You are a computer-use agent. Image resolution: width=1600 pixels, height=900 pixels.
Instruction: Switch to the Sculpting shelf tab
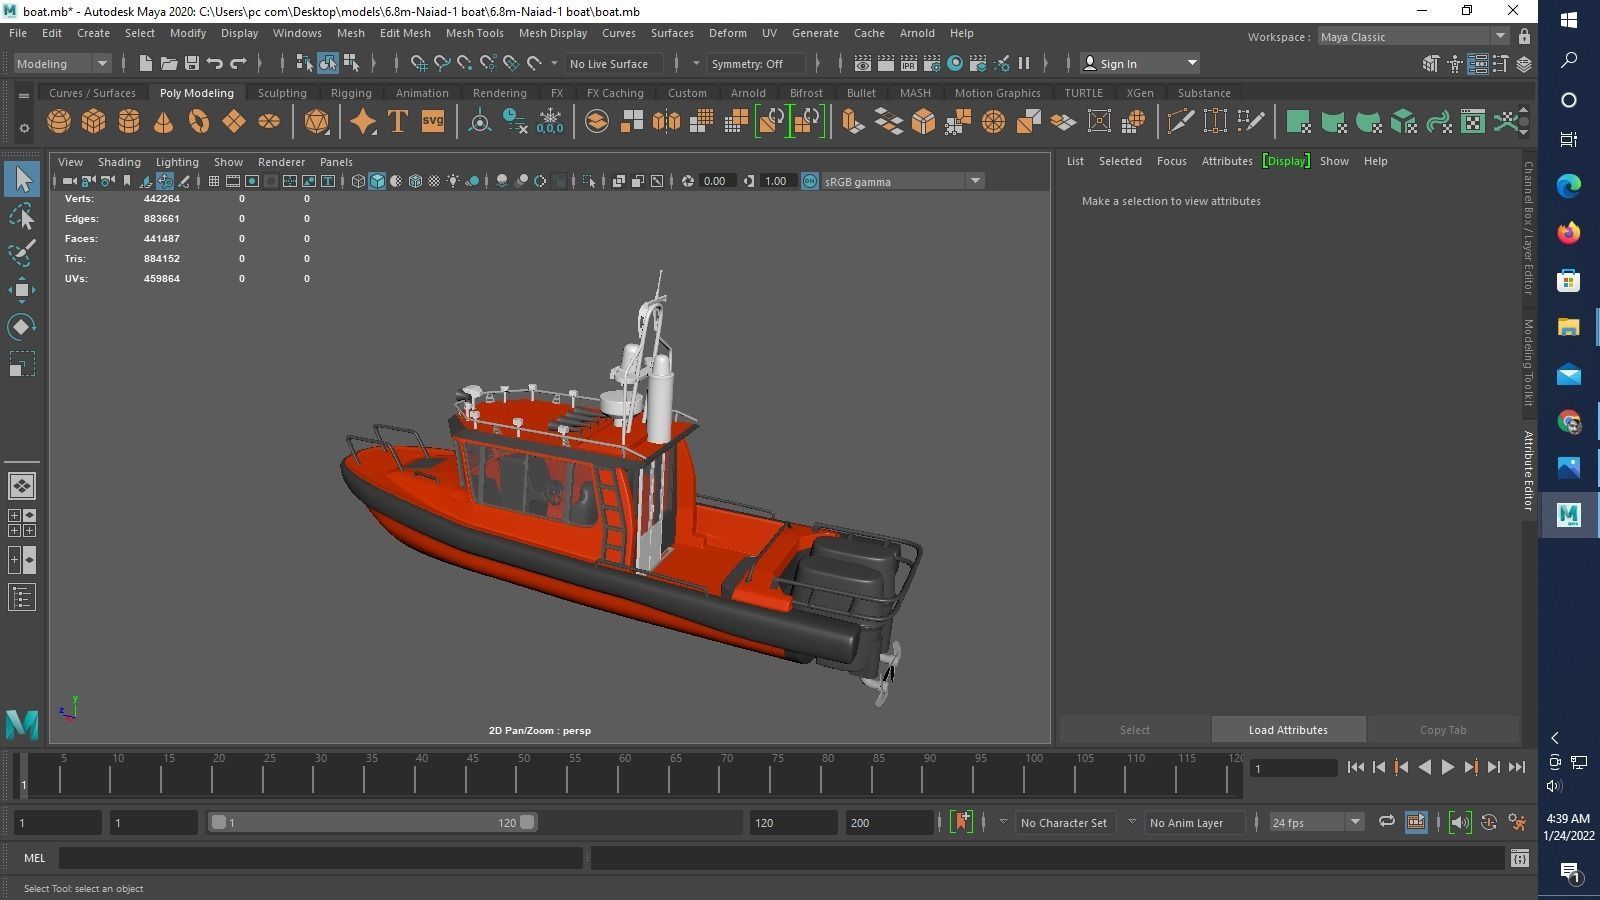tap(282, 93)
